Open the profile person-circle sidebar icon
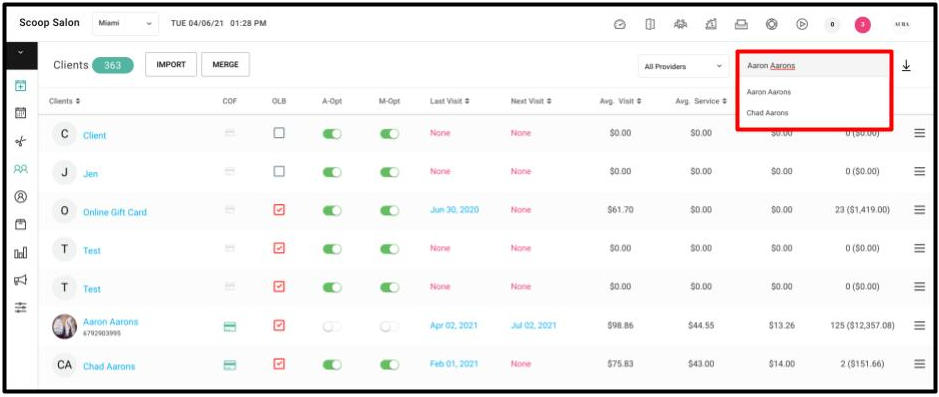 pyautogui.click(x=20, y=196)
